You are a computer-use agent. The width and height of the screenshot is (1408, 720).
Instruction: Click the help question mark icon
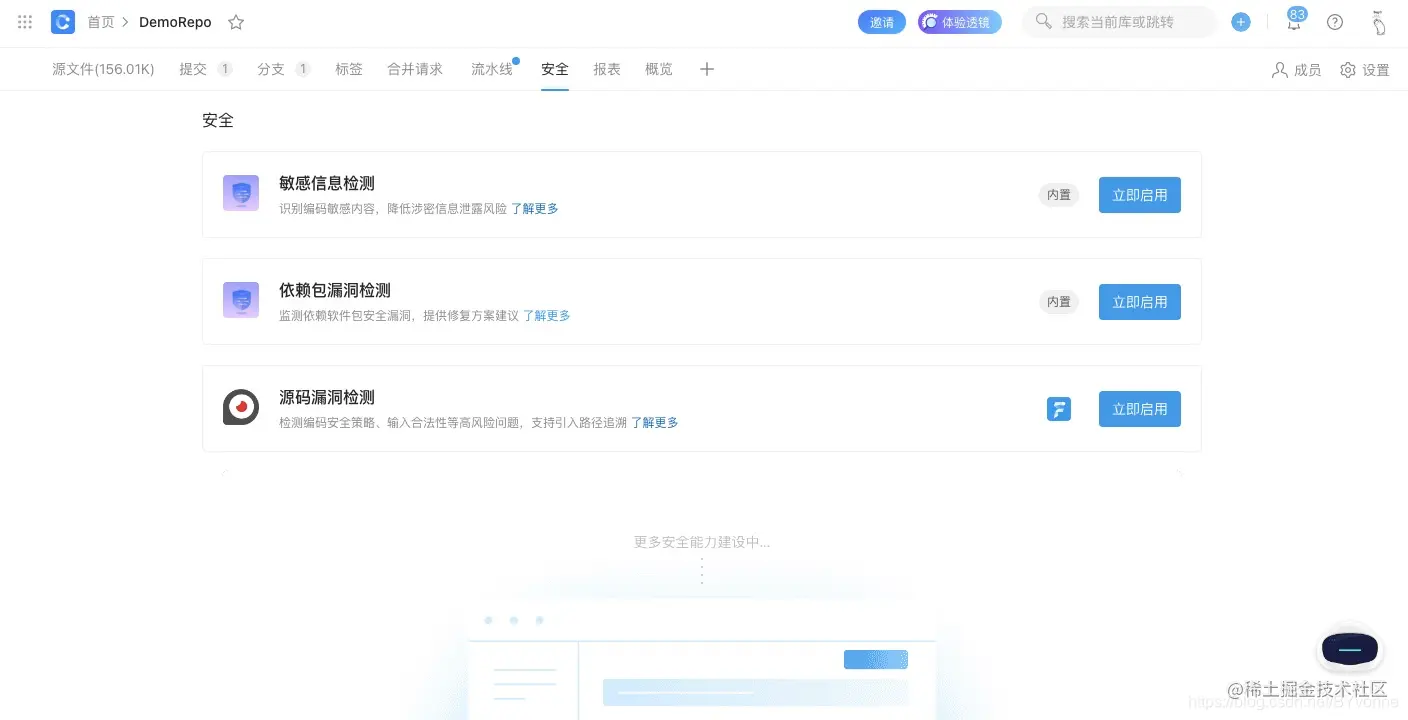click(1335, 21)
